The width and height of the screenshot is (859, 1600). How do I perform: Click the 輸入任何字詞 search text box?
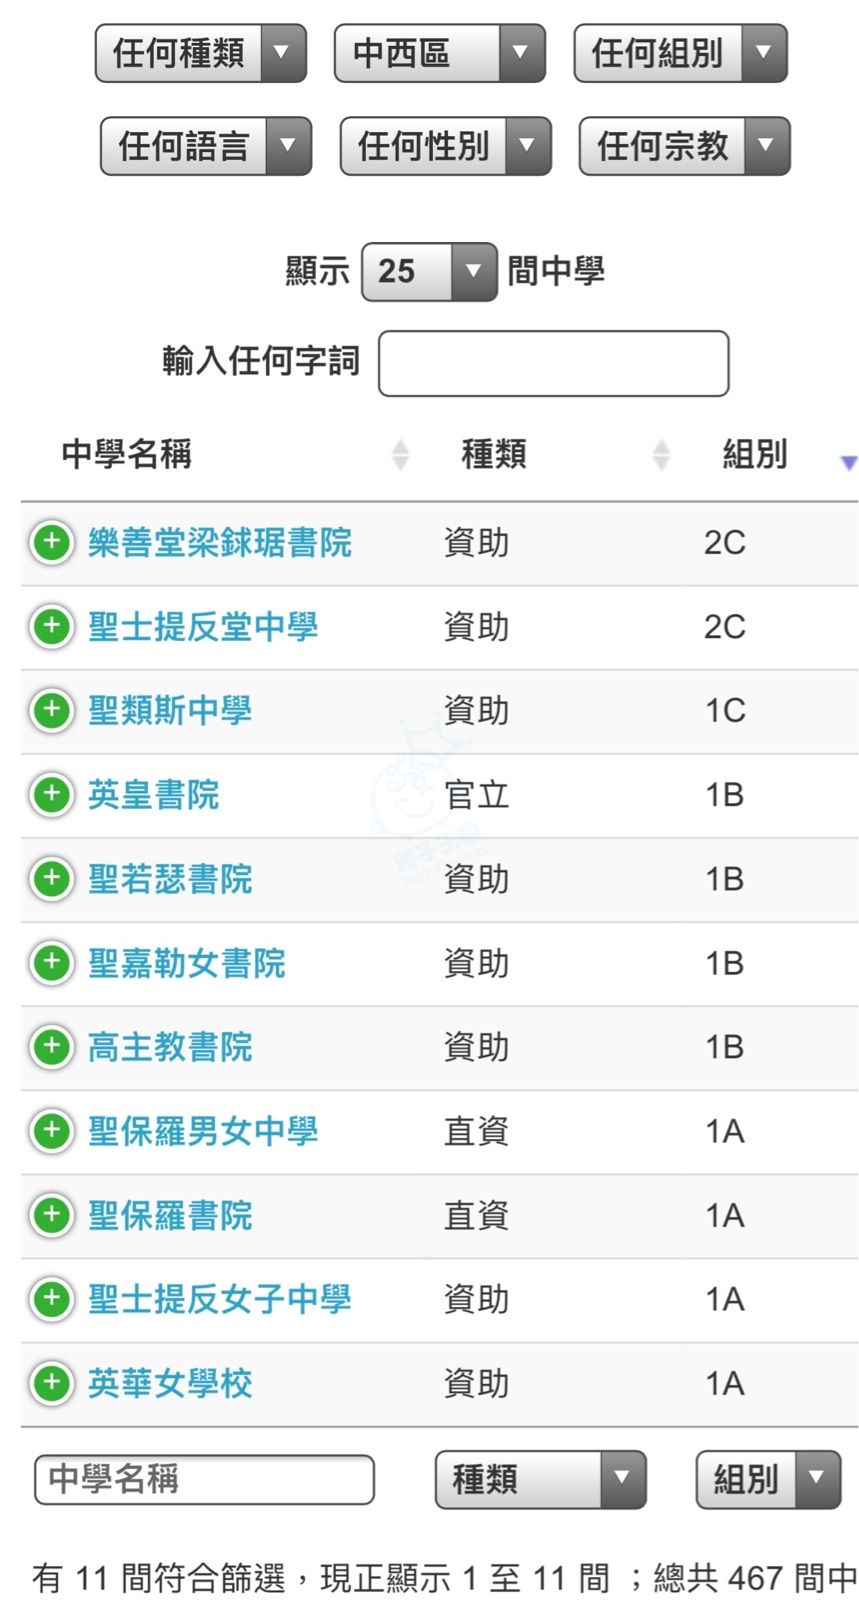(x=553, y=363)
